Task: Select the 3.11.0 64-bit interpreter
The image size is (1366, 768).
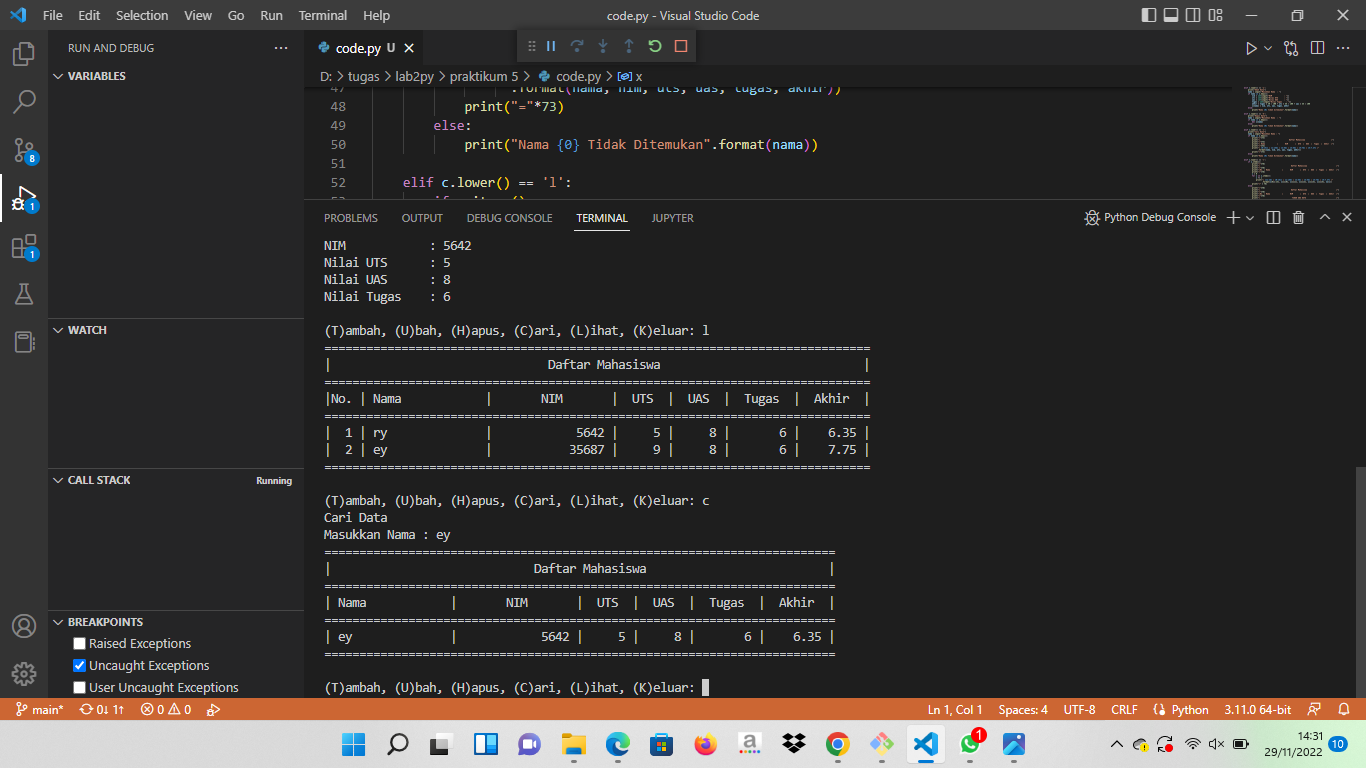Action: pyautogui.click(x=1259, y=710)
